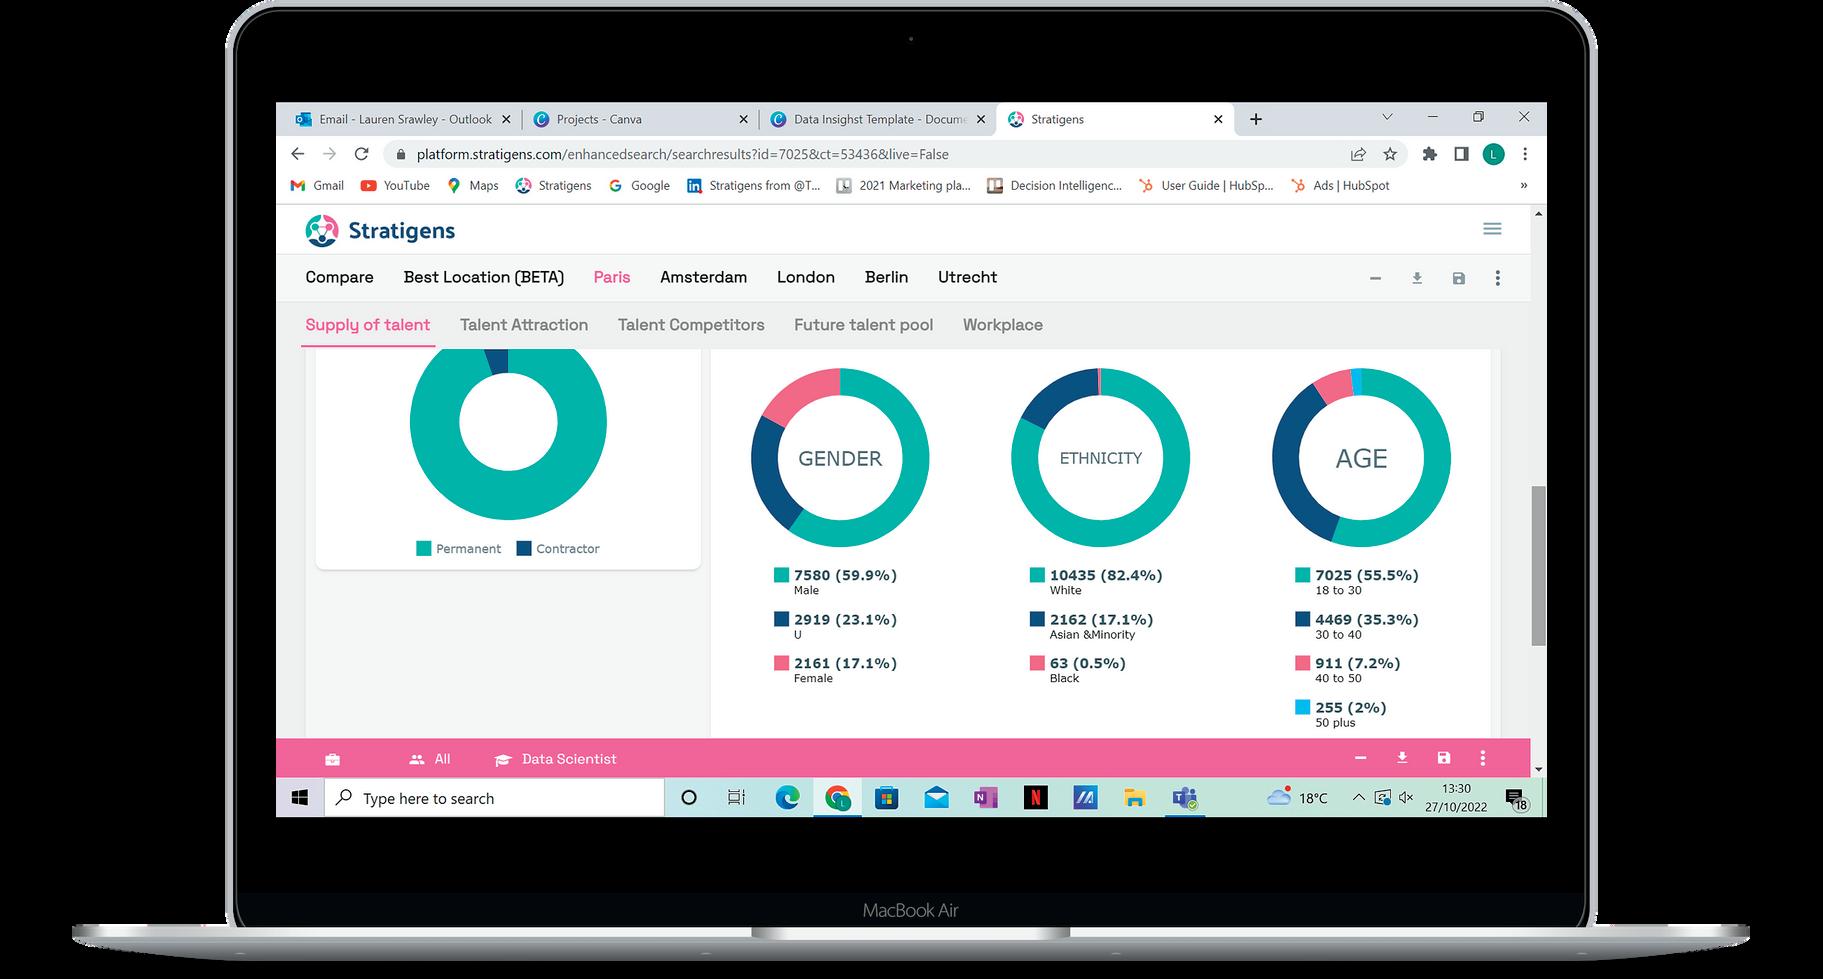Open the three-dot menu in location bar

(1497, 278)
